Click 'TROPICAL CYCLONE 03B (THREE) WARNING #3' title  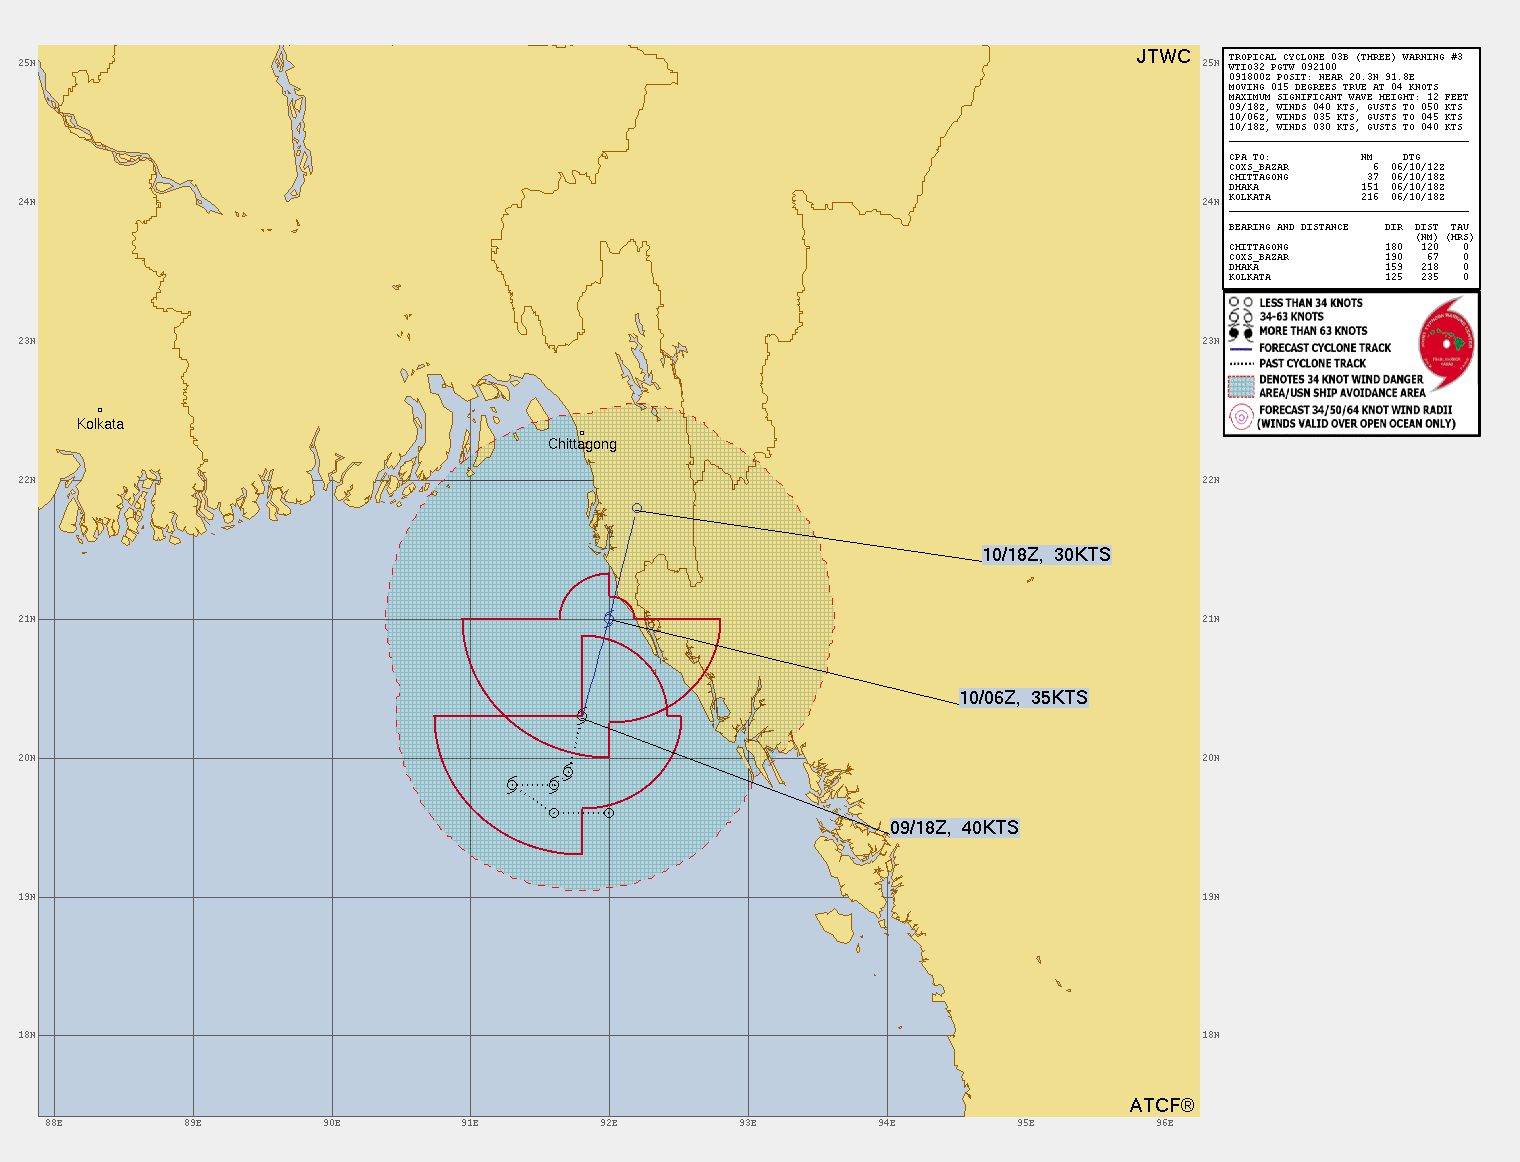[1345, 57]
